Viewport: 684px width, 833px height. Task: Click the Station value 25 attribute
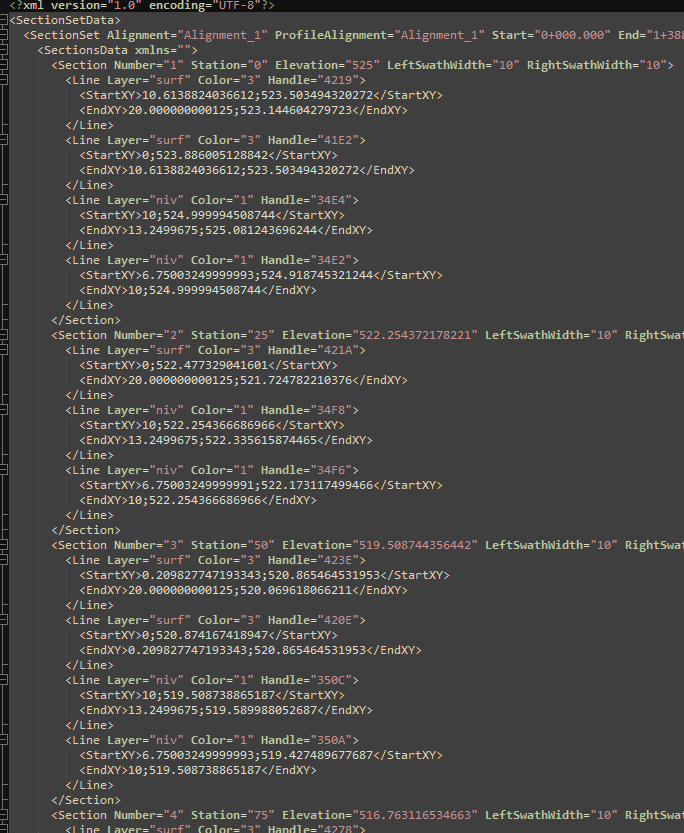click(x=260, y=335)
